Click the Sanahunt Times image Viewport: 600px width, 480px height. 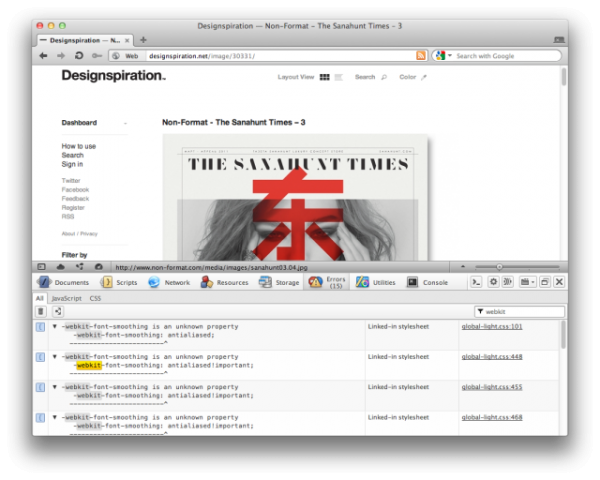tap(295, 198)
